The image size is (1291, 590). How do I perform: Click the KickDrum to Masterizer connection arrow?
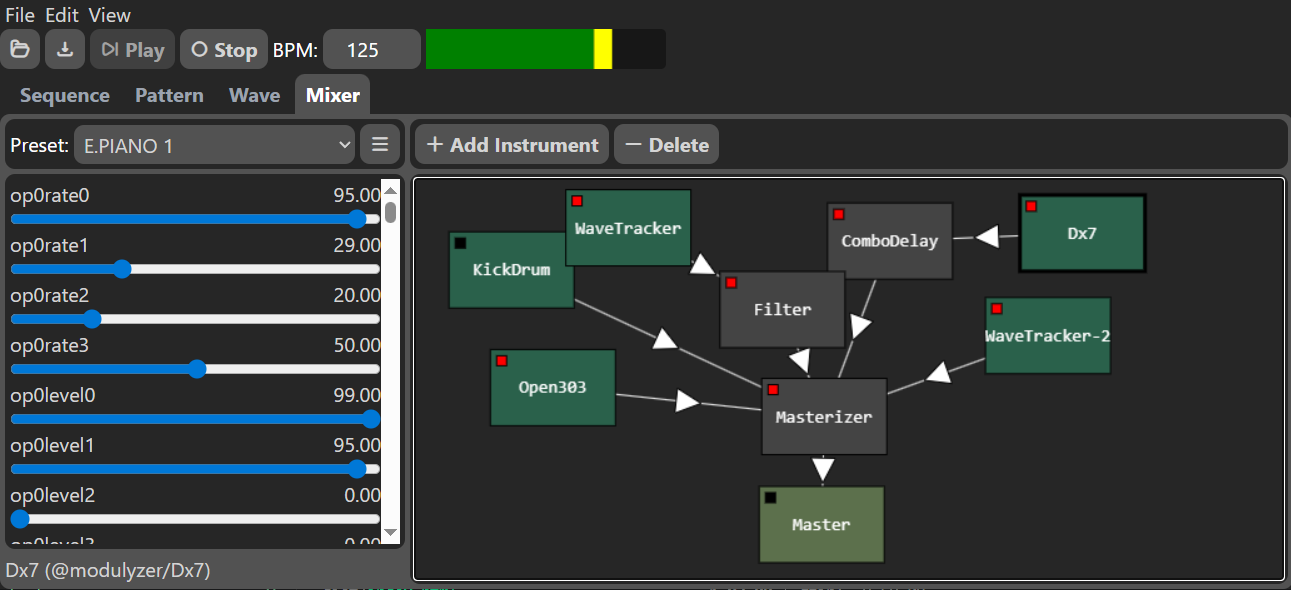tap(666, 341)
